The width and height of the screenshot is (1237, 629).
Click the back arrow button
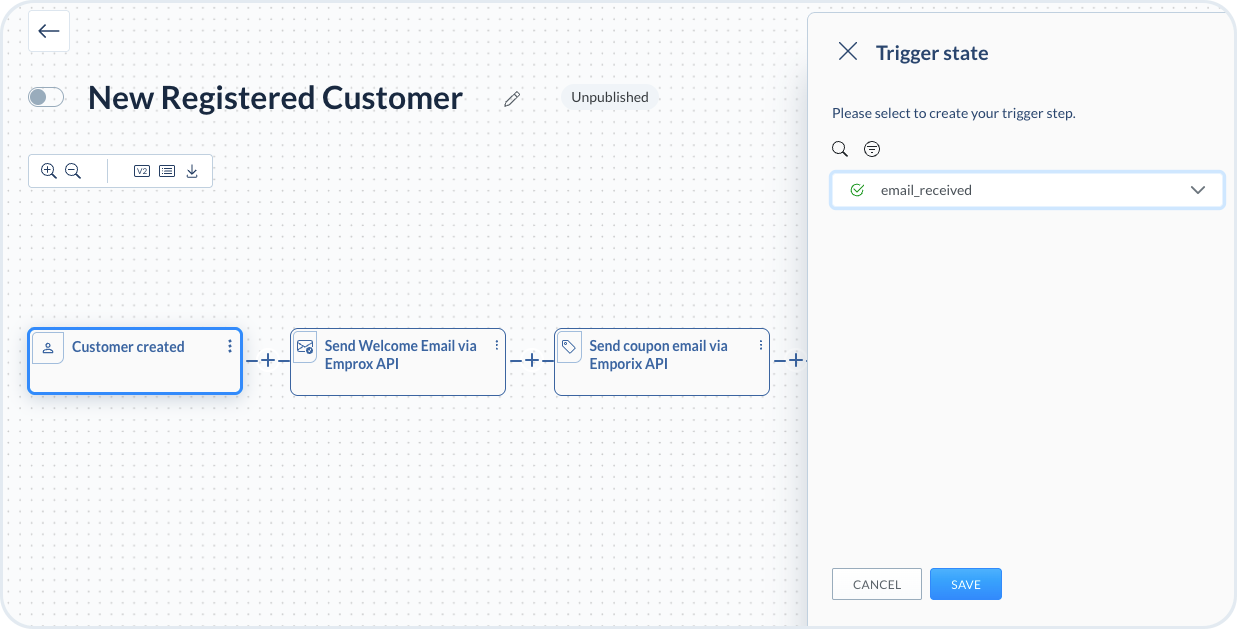pos(49,31)
